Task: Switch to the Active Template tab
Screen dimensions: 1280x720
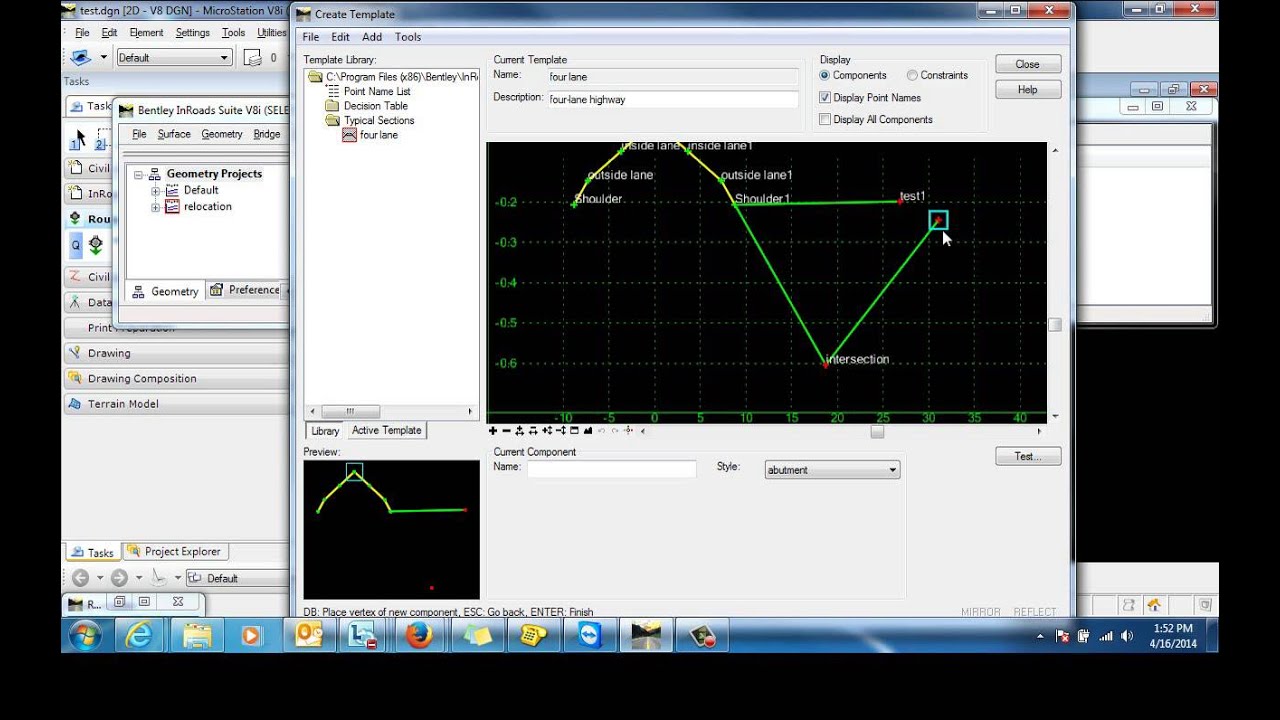Action: point(386,431)
